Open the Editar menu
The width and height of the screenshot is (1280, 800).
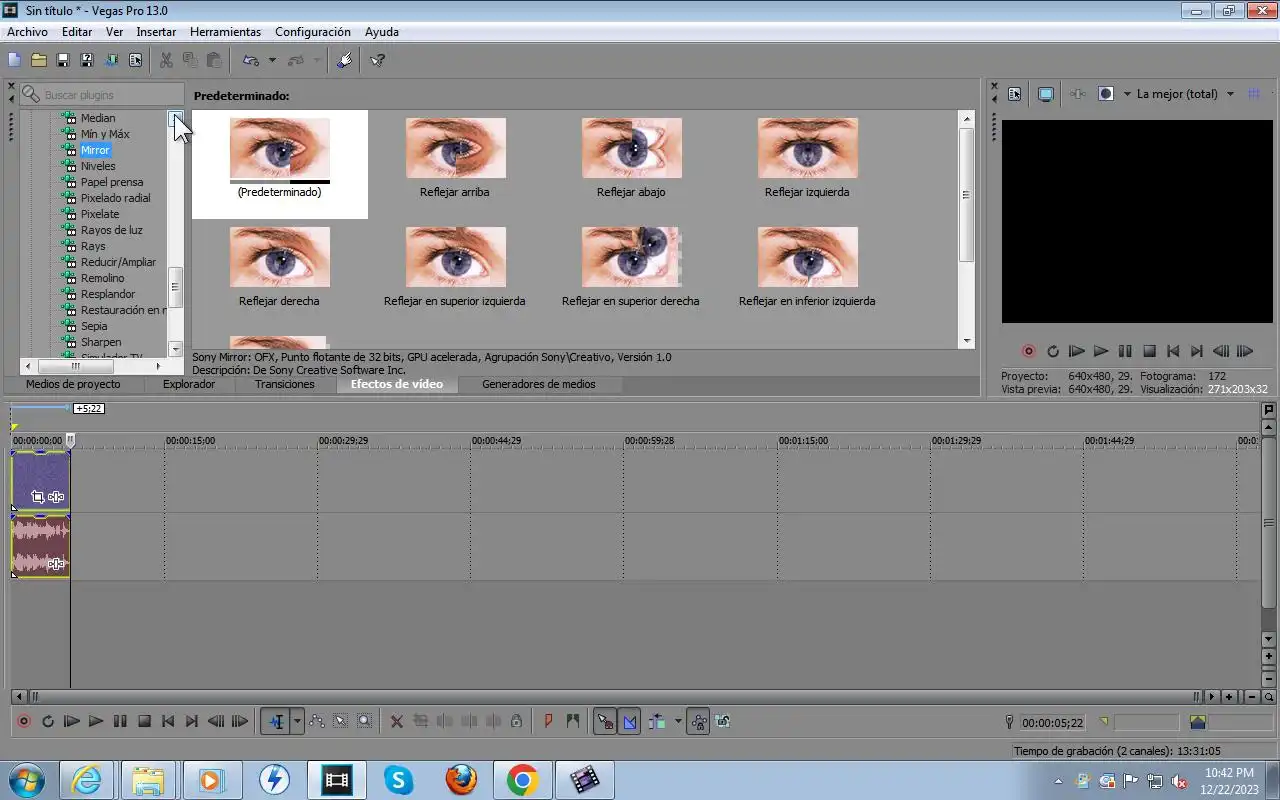tap(77, 32)
